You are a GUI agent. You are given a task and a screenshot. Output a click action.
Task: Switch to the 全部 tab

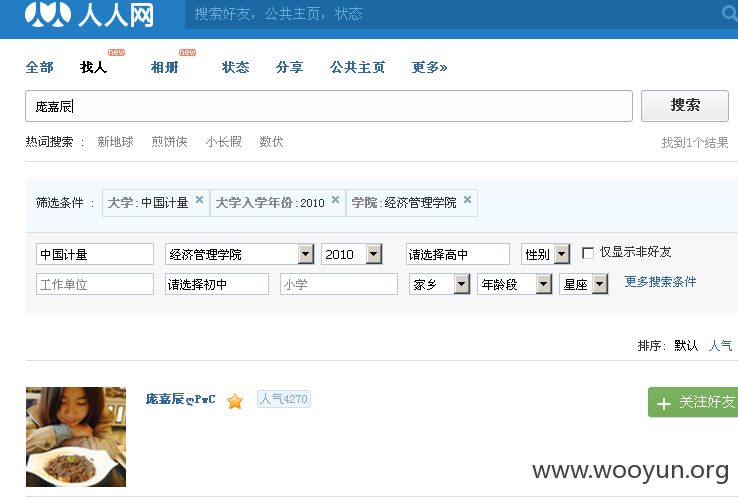click(40, 67)
